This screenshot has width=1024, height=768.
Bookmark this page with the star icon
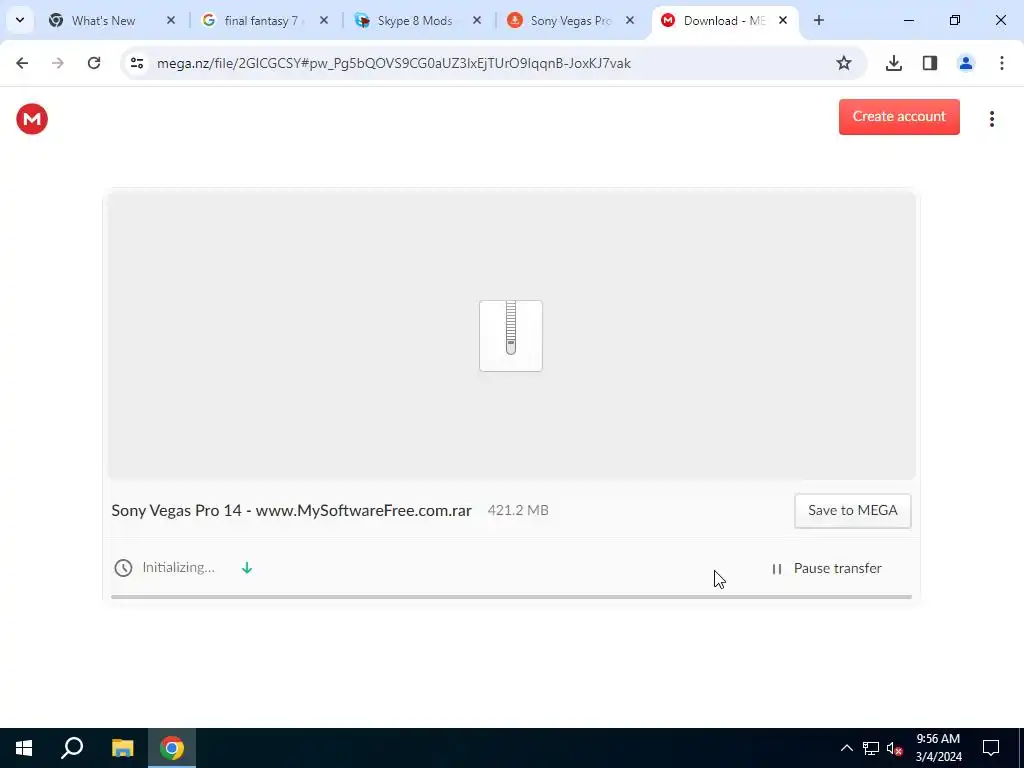(844, 63)
